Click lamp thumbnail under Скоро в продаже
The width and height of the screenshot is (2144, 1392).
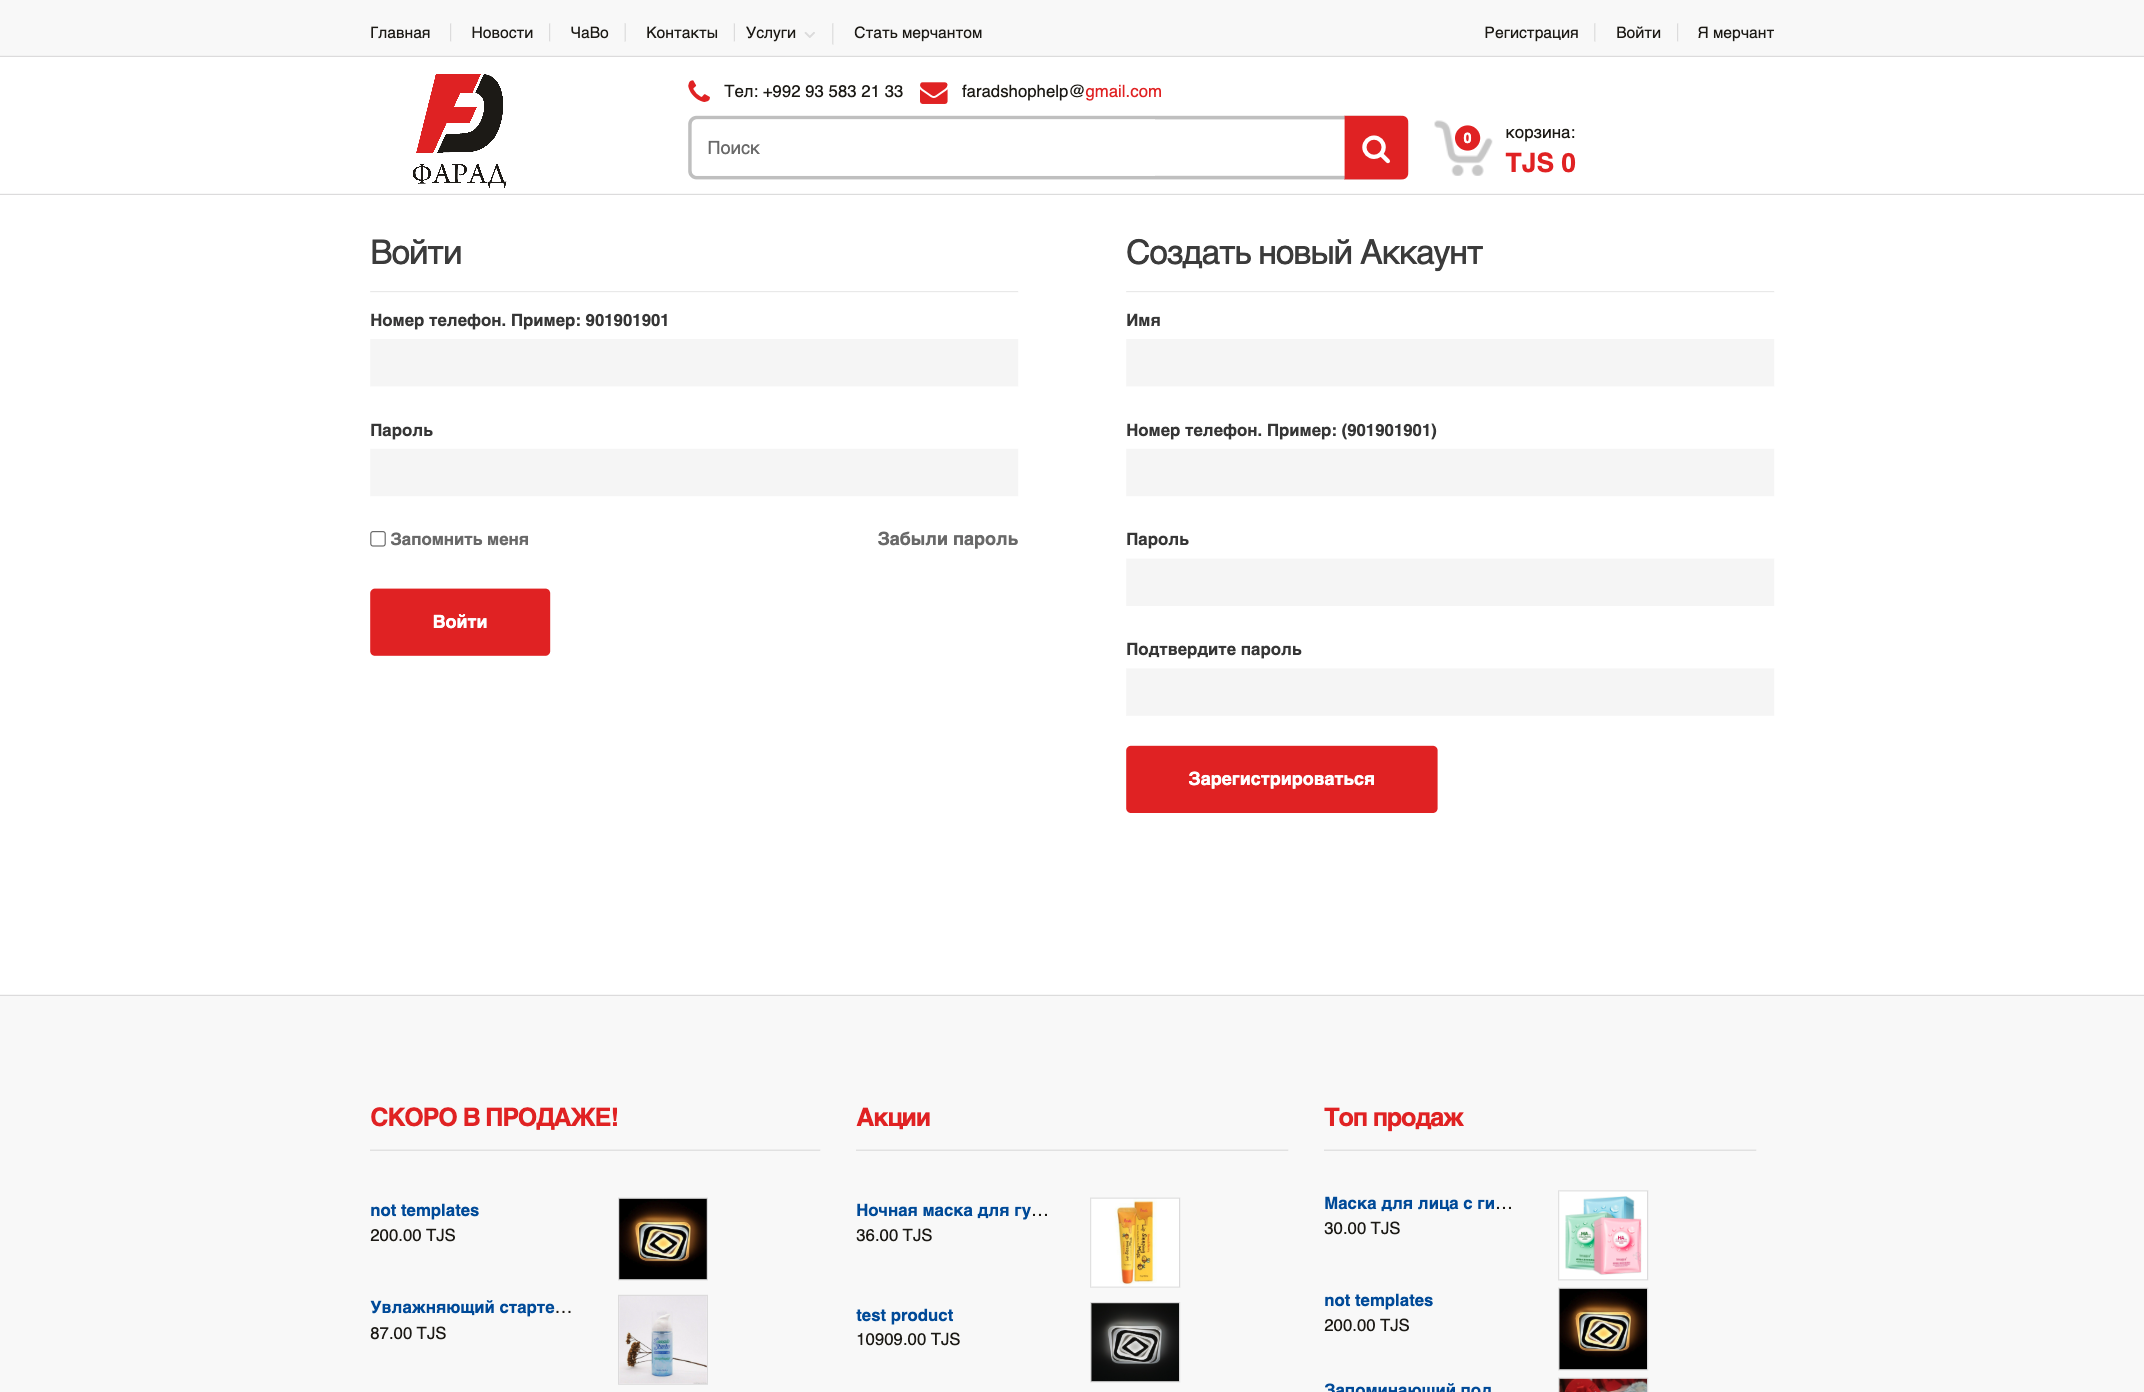[x=663, y=1239]
